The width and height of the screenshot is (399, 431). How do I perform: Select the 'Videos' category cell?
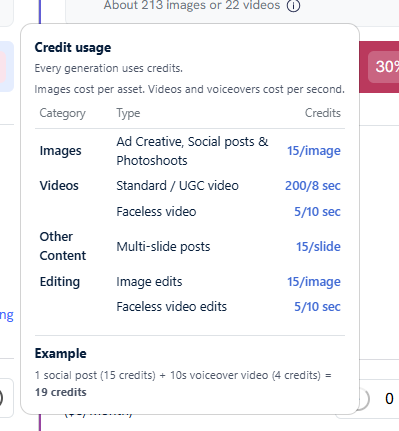(x=59, y=186)
